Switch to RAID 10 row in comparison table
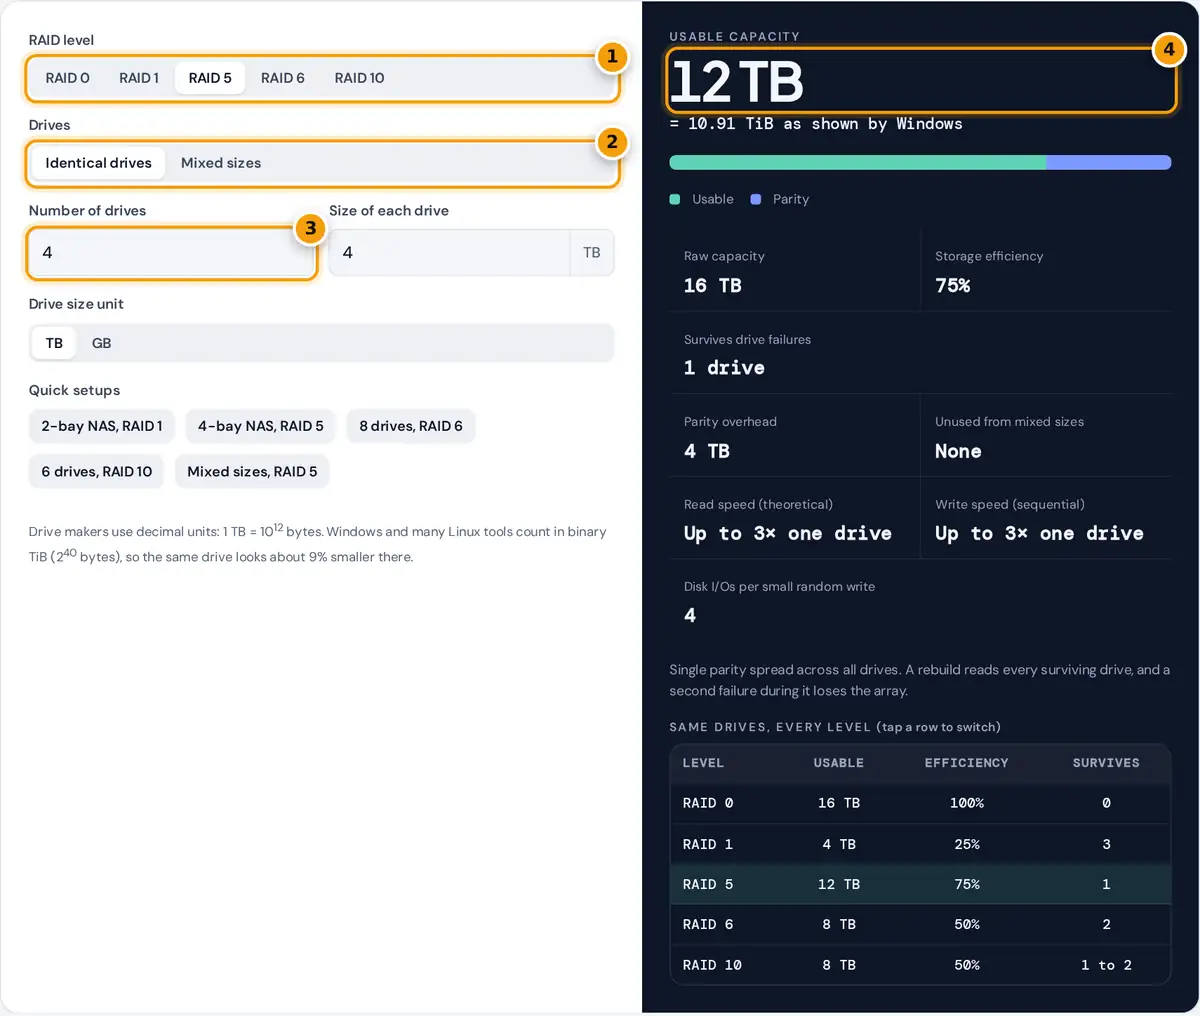Screen dimensions: 1200x1016 click(x=920, y=965)
